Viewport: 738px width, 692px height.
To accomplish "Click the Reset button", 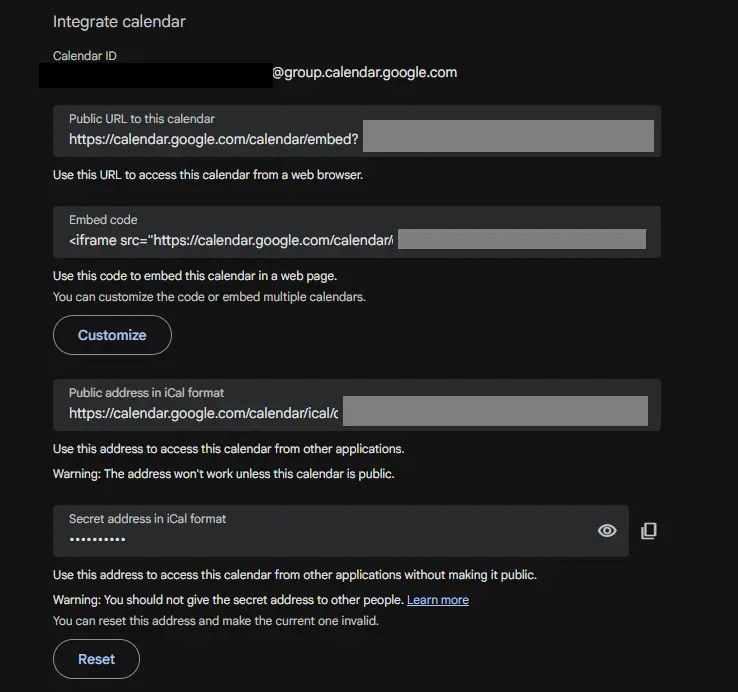I will pyautogui.click(x=96, y=659).
